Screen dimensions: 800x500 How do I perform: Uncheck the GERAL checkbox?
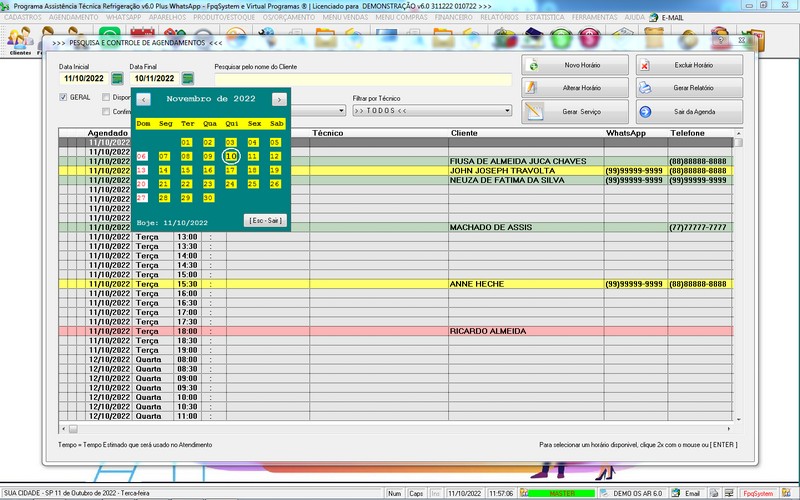[63, 97]
